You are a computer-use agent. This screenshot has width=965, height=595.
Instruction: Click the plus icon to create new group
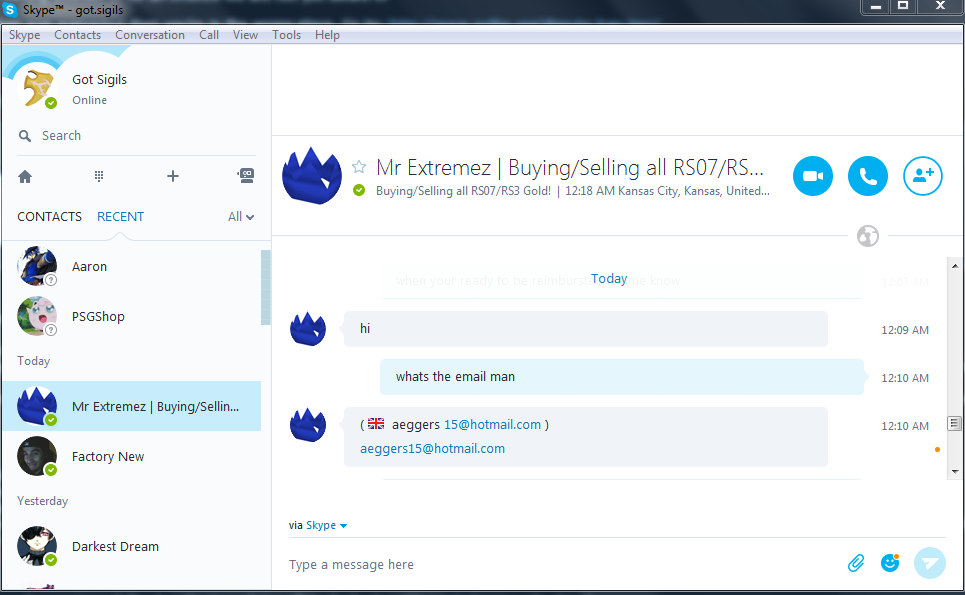(x=173, y=176)
